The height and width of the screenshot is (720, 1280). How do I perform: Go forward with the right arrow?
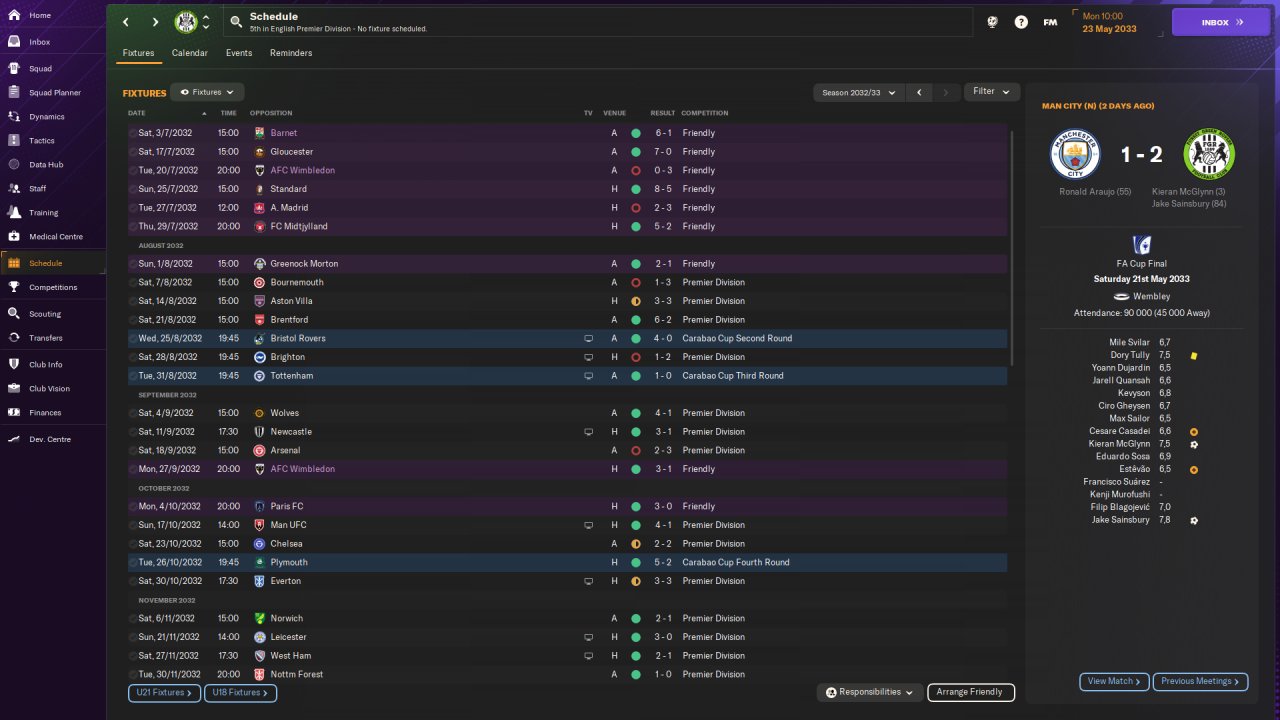pos(155,22)
